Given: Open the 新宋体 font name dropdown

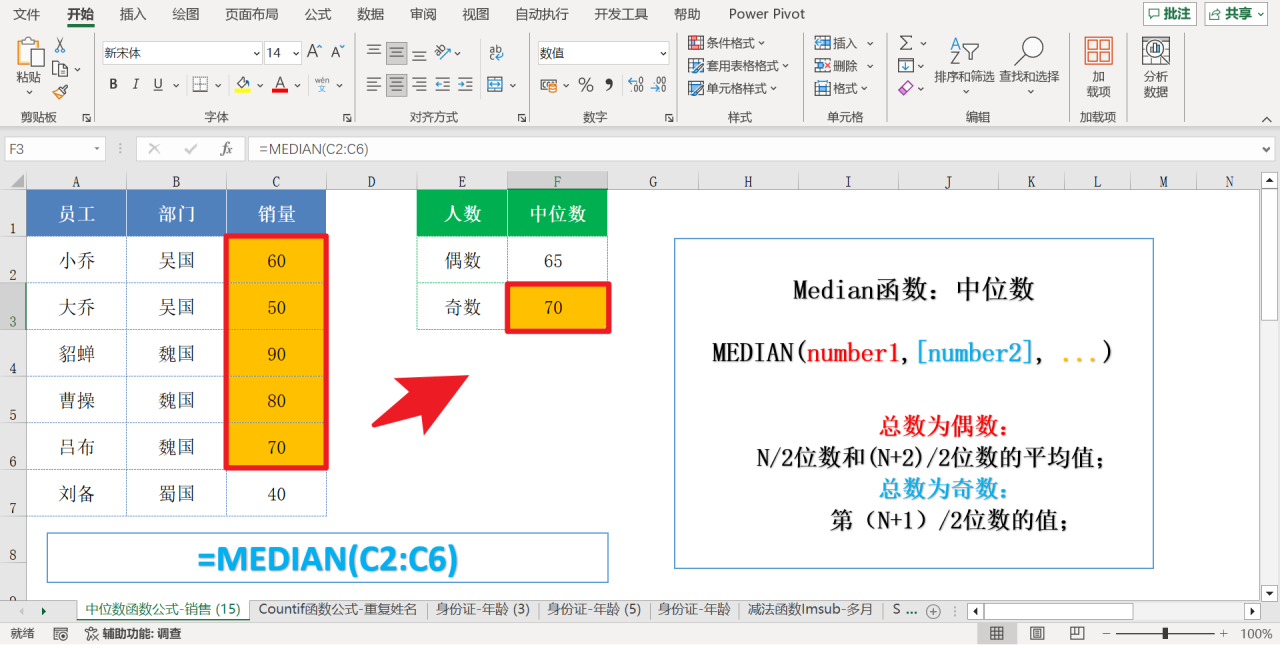Looking at the screenshot, I should click(256, 53).
